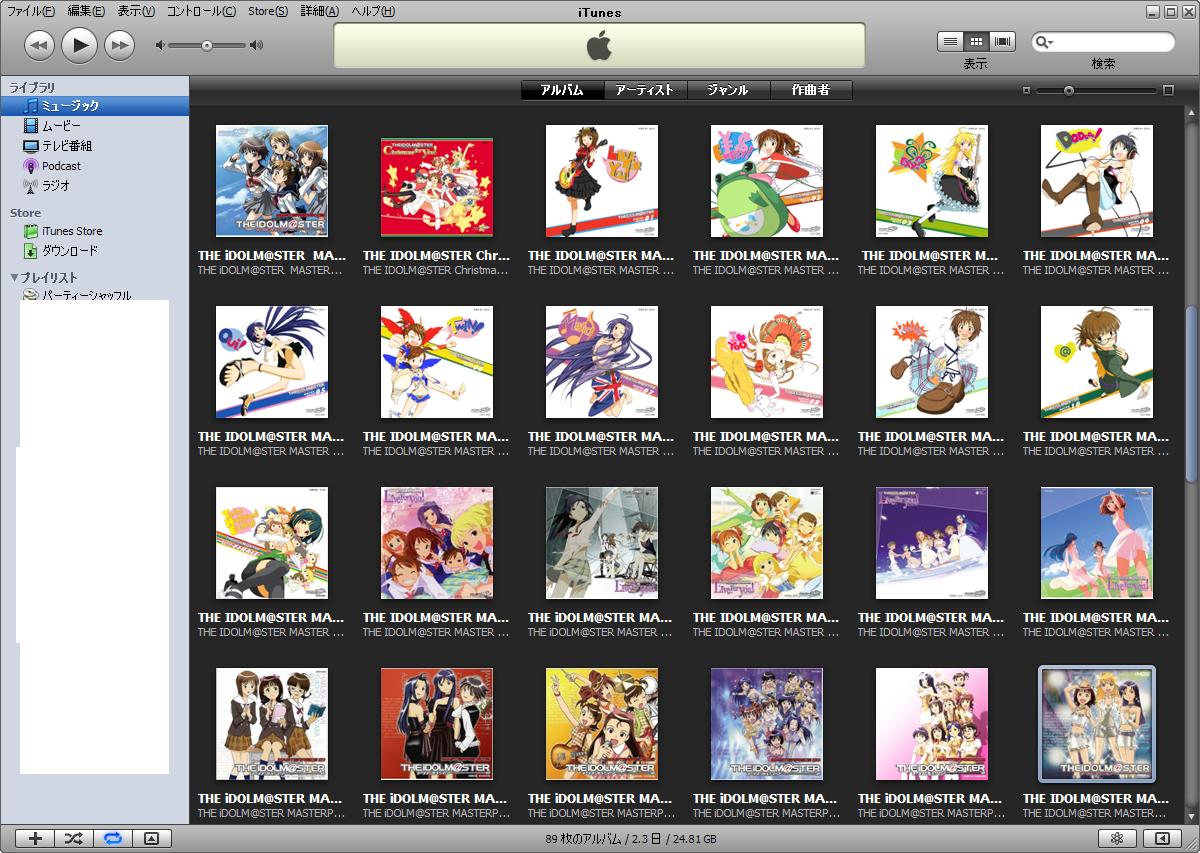
Task: Select ミュージック in the library
Action: click(x=95, y=106)
